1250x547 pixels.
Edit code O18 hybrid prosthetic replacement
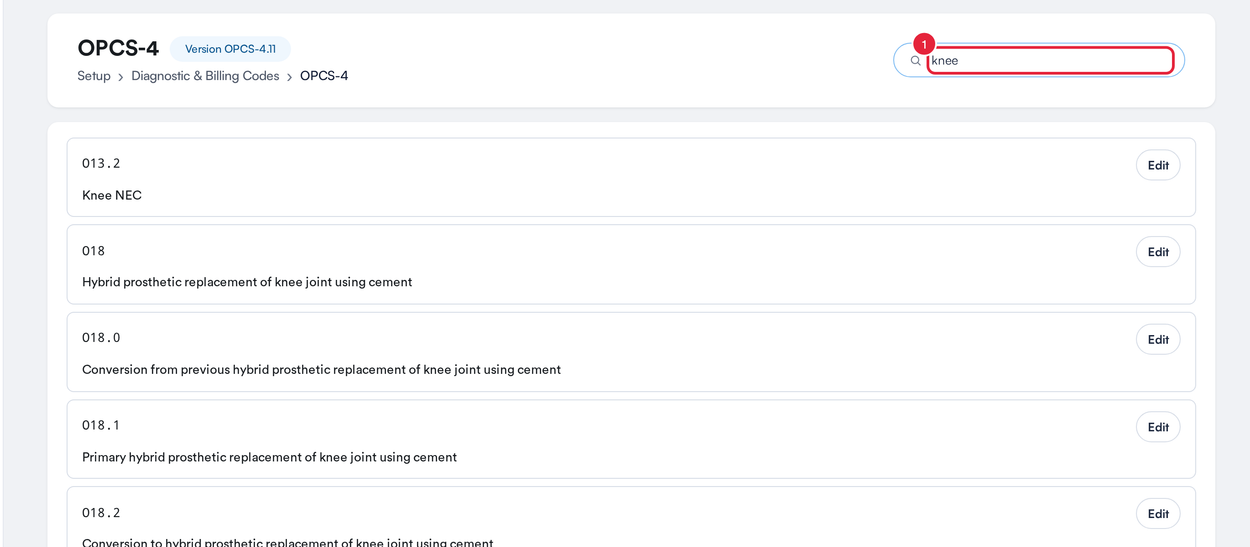(1158, 252)
